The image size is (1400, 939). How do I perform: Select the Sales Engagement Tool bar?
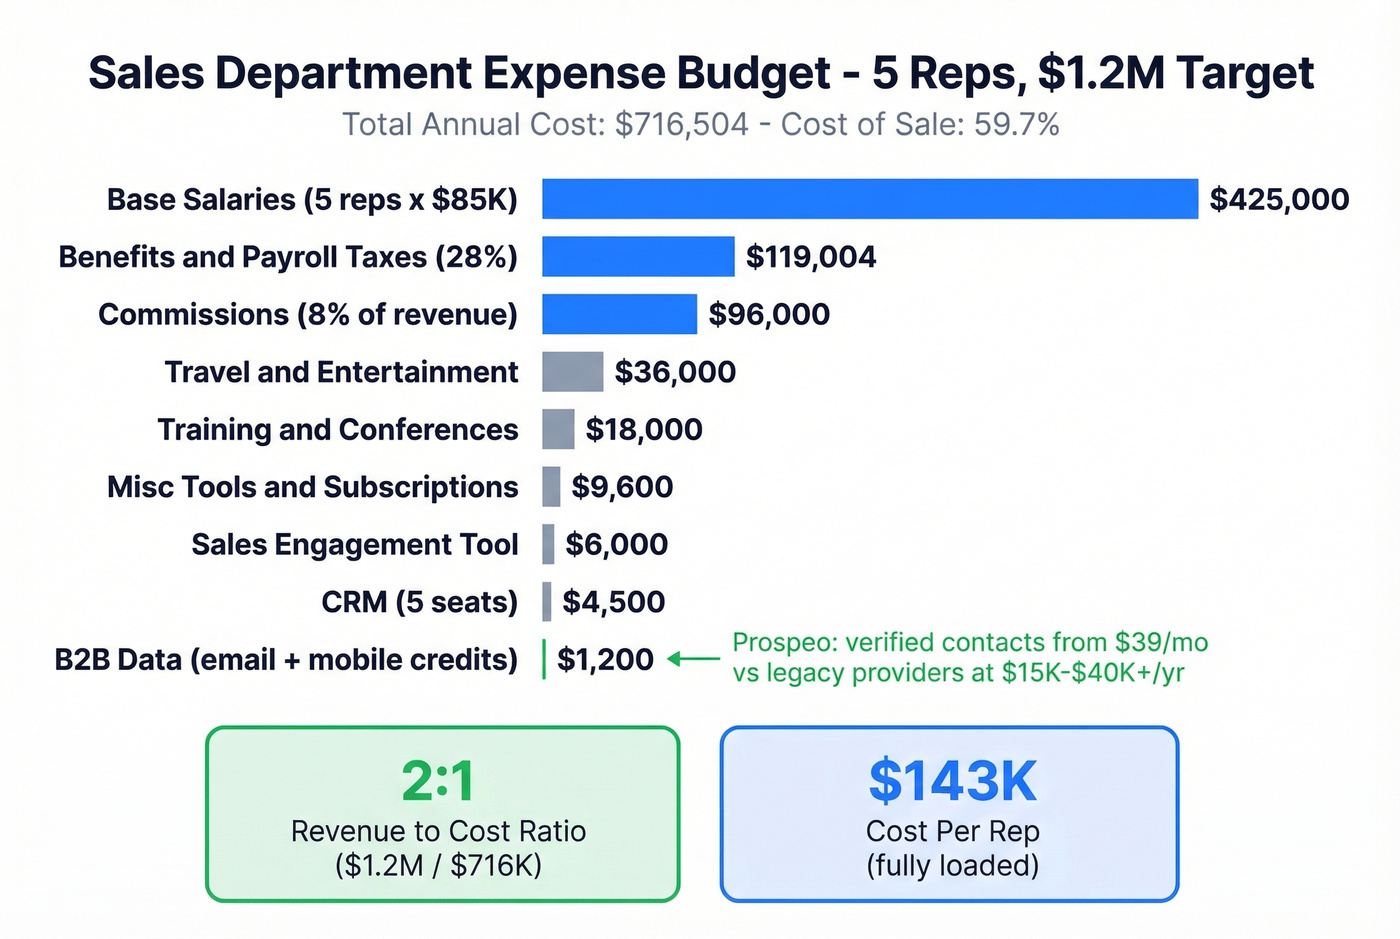point(549,544)
